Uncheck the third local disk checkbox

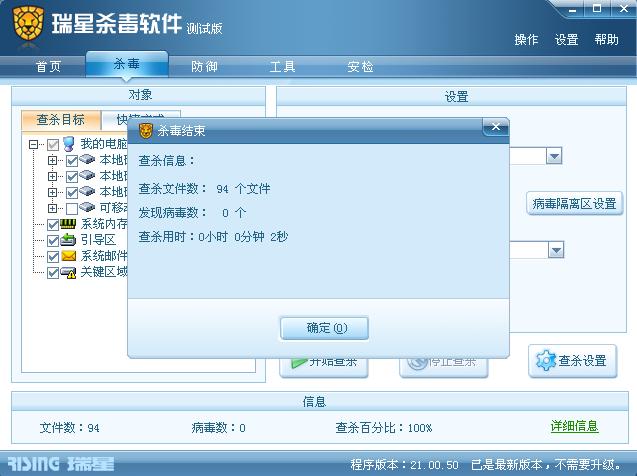(72, 192)
